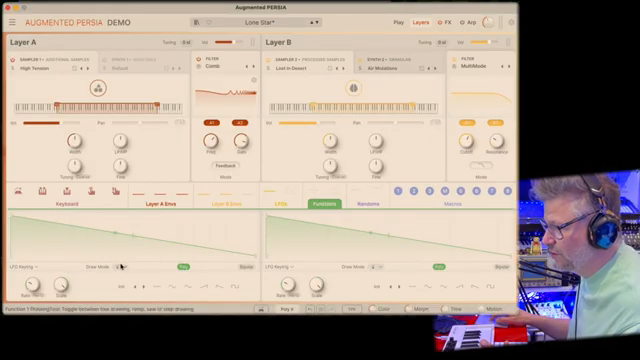
Task: Randomize the Lost in Desert sample via dice icon
Action: 330,69
